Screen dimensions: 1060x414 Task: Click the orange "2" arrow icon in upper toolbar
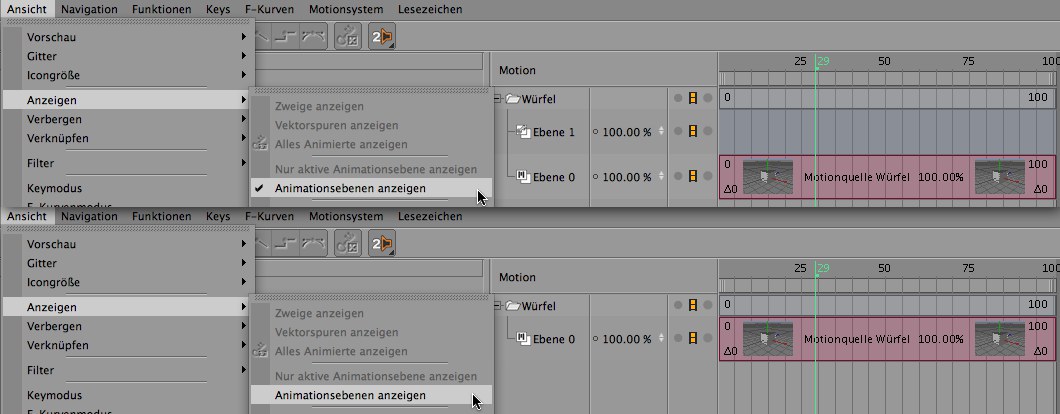[x=382, y=38]
